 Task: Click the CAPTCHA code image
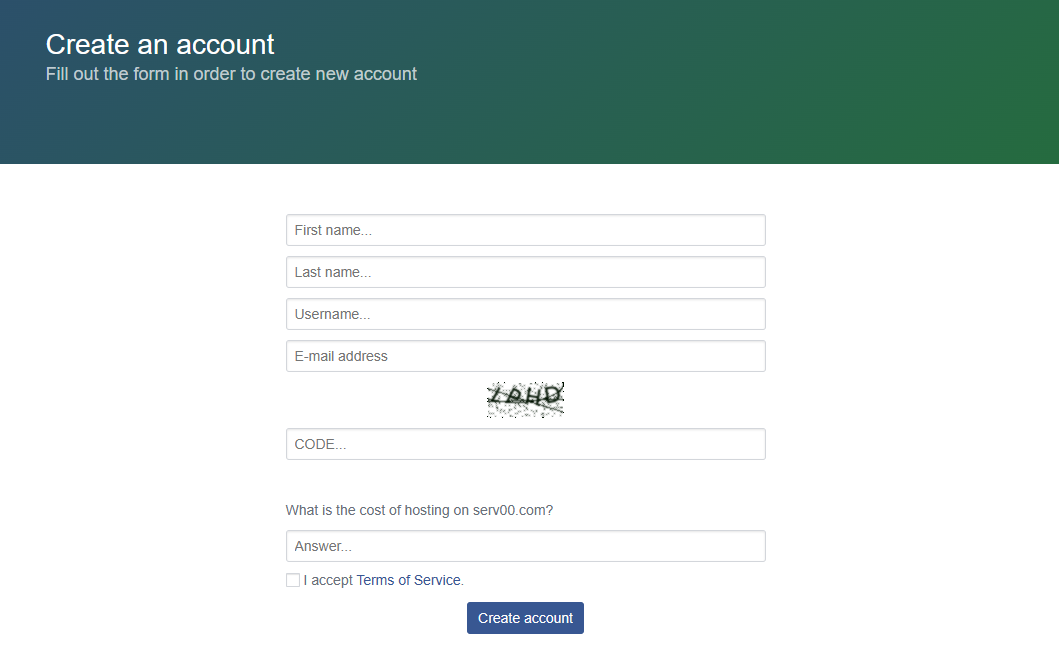point(525,399)
